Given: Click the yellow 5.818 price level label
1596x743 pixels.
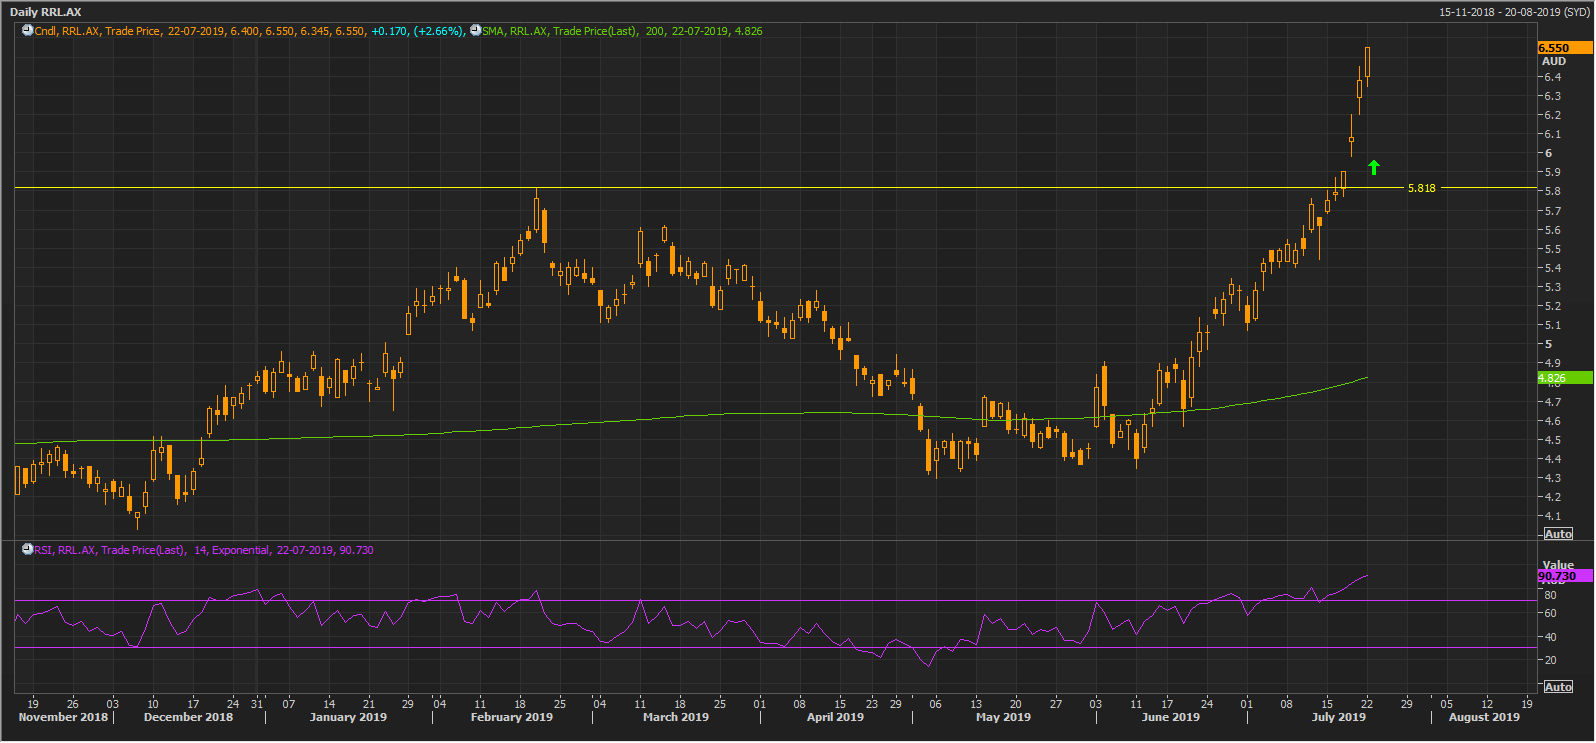Looking at the screenshot, I should (1421, 188).
